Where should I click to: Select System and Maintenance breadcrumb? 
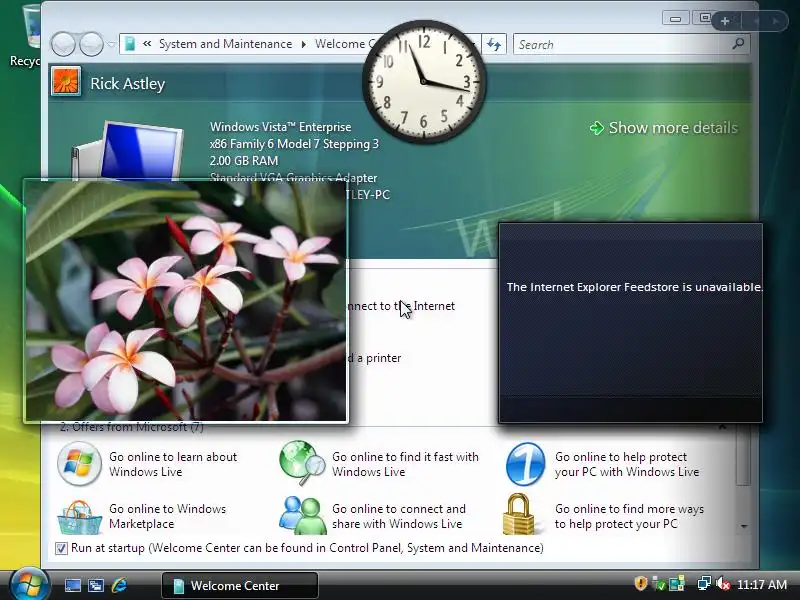226,44
